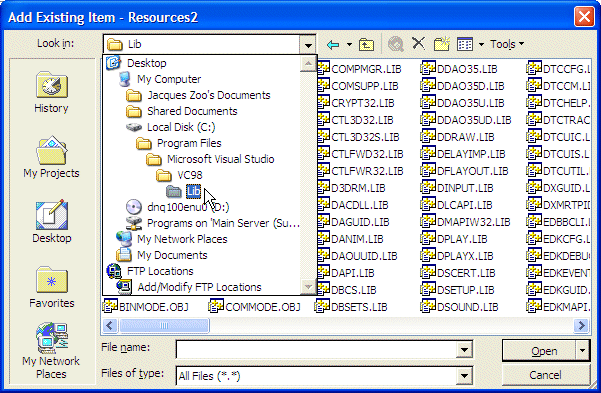This screenshot has height=393, width=601.
Task: Go up one folder level
Action: (x=366, y=44)
